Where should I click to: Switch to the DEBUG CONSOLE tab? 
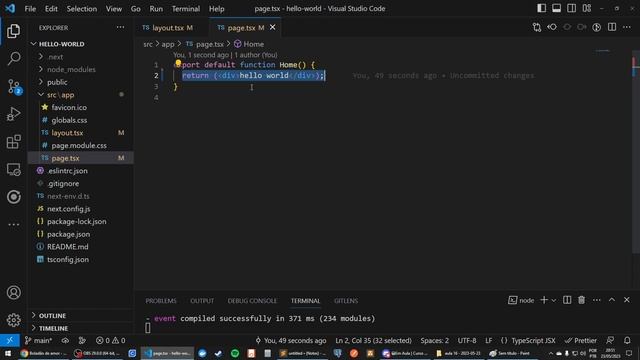252,301
